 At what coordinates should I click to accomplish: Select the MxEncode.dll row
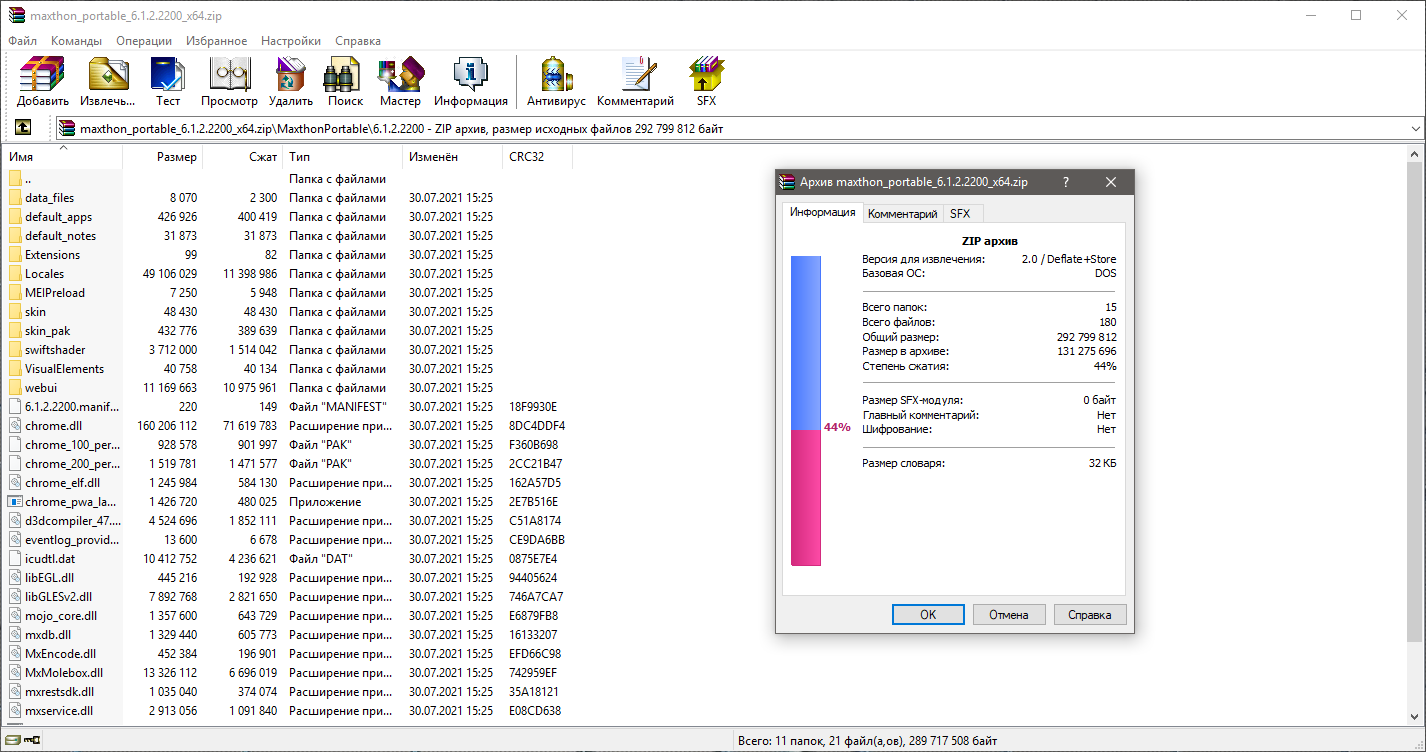click(288, 654)
